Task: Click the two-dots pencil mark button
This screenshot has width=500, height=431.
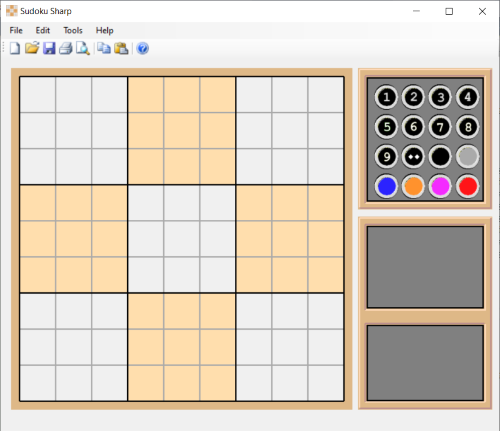Action: [x=413, y=156]
